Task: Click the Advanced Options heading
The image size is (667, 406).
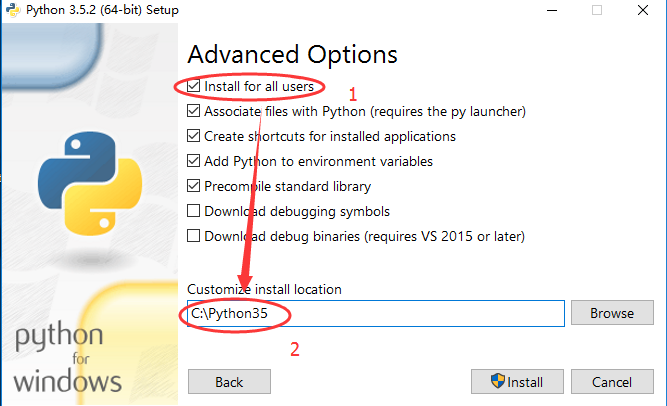Action: click(292, 55)
